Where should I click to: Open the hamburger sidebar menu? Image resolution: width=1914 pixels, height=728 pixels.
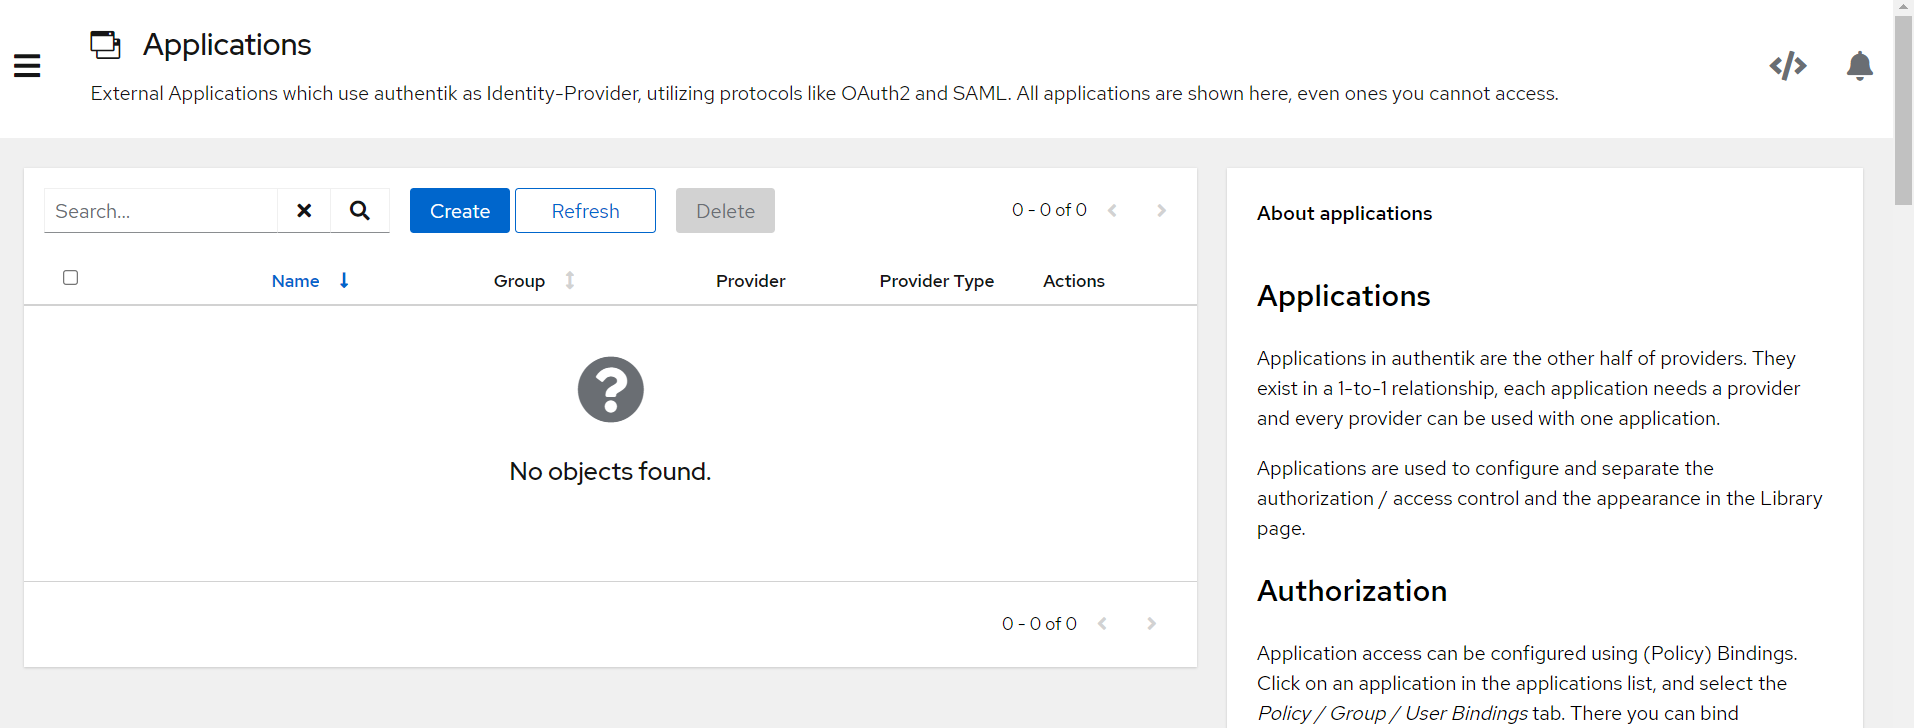click(27, 66)
